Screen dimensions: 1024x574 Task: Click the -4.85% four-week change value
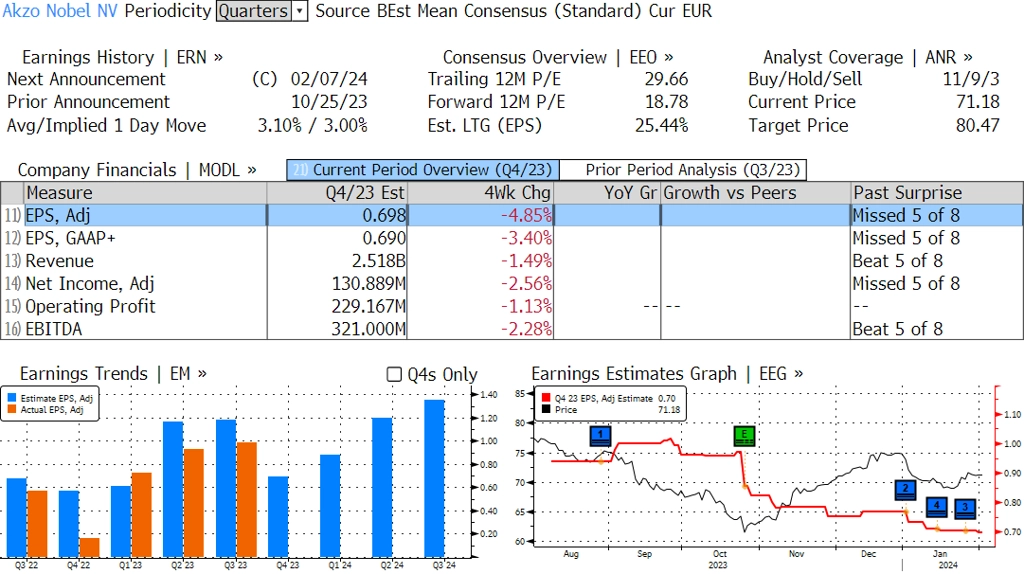(526, 215)
